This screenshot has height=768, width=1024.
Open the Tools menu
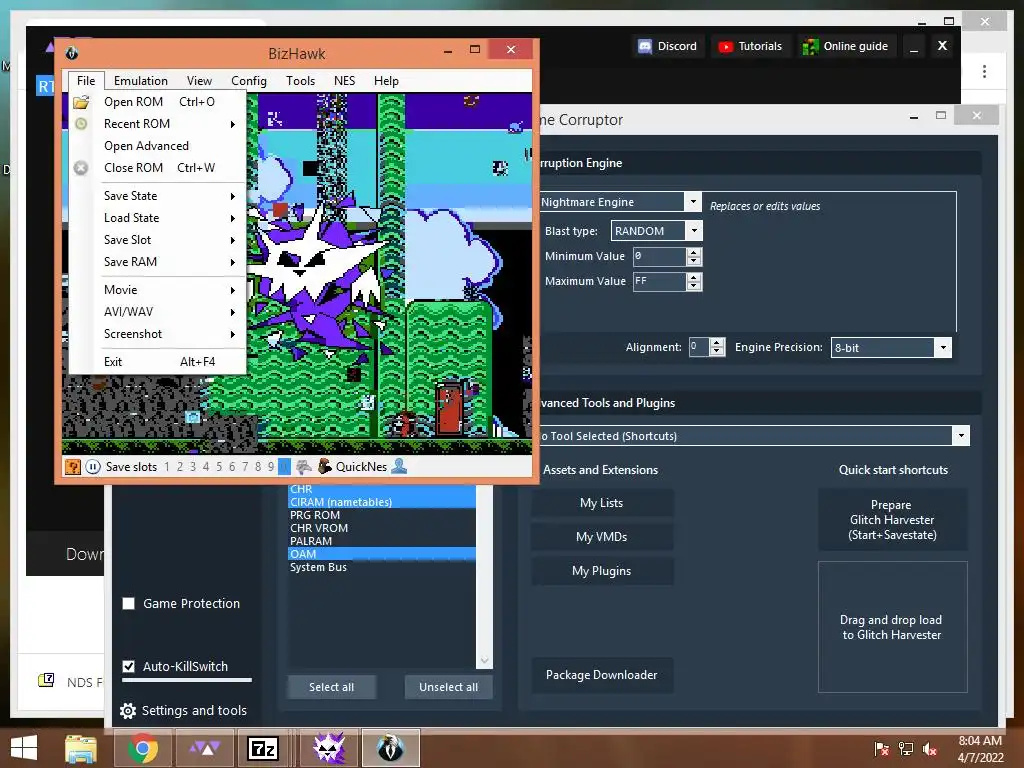coord(300,80)
